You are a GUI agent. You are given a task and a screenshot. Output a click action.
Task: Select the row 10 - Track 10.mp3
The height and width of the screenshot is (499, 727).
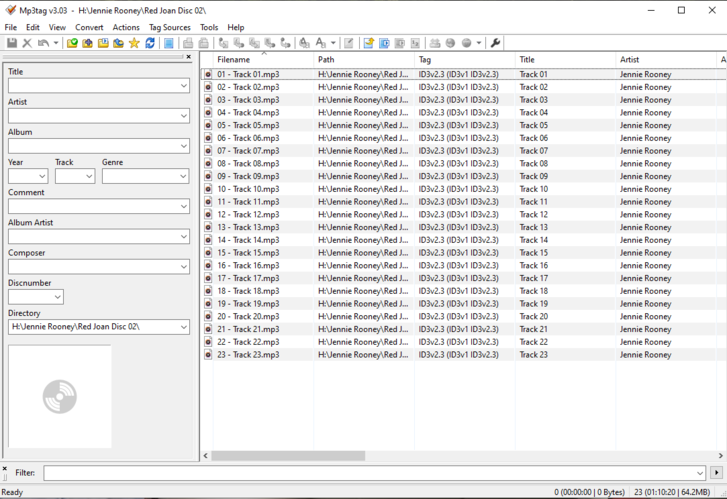pyautogui.click(x=464, y=189)
